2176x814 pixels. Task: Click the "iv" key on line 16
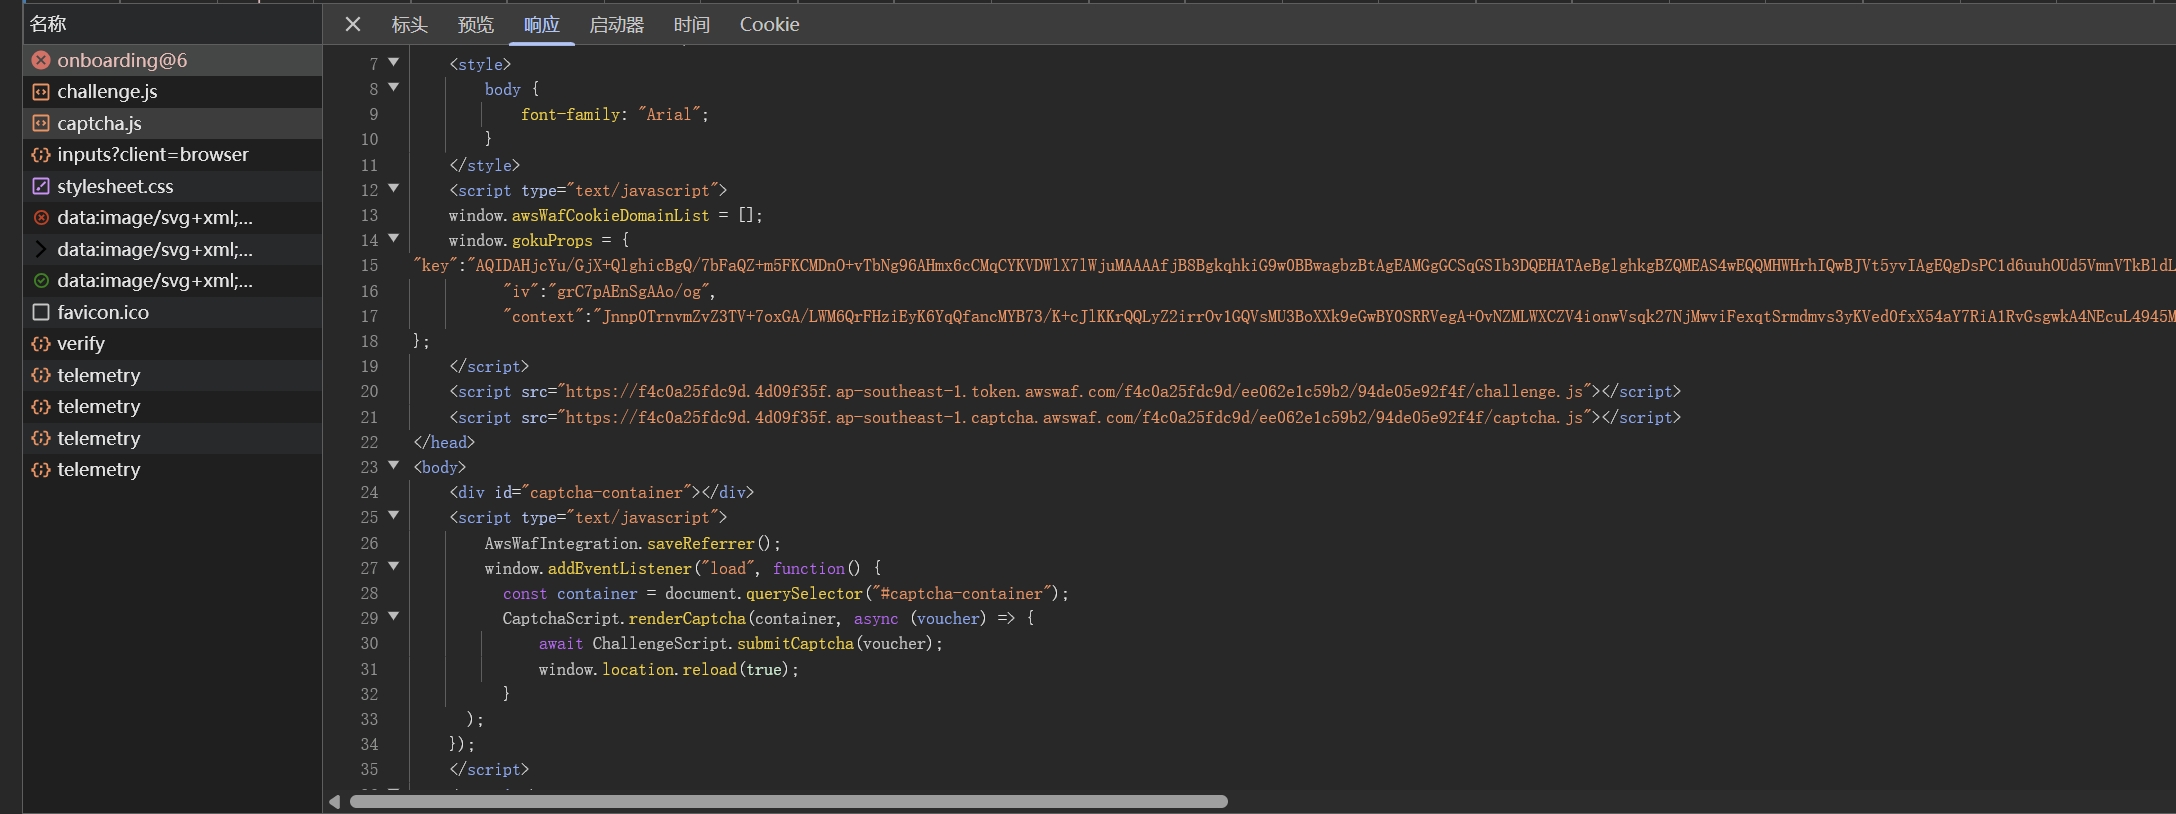click(x=521, y=291)
